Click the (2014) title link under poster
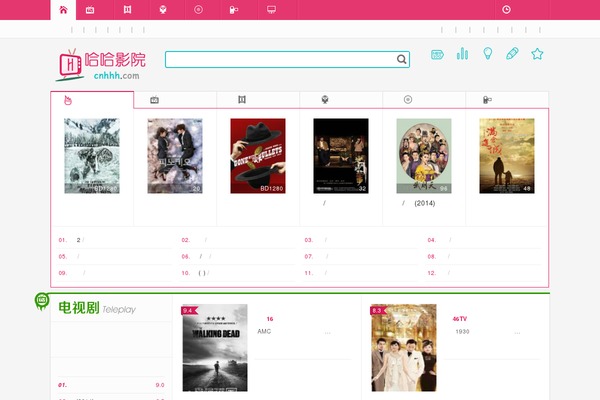Image resolution: width=600 pixels, height=400 pixels. tap(419, 203)
